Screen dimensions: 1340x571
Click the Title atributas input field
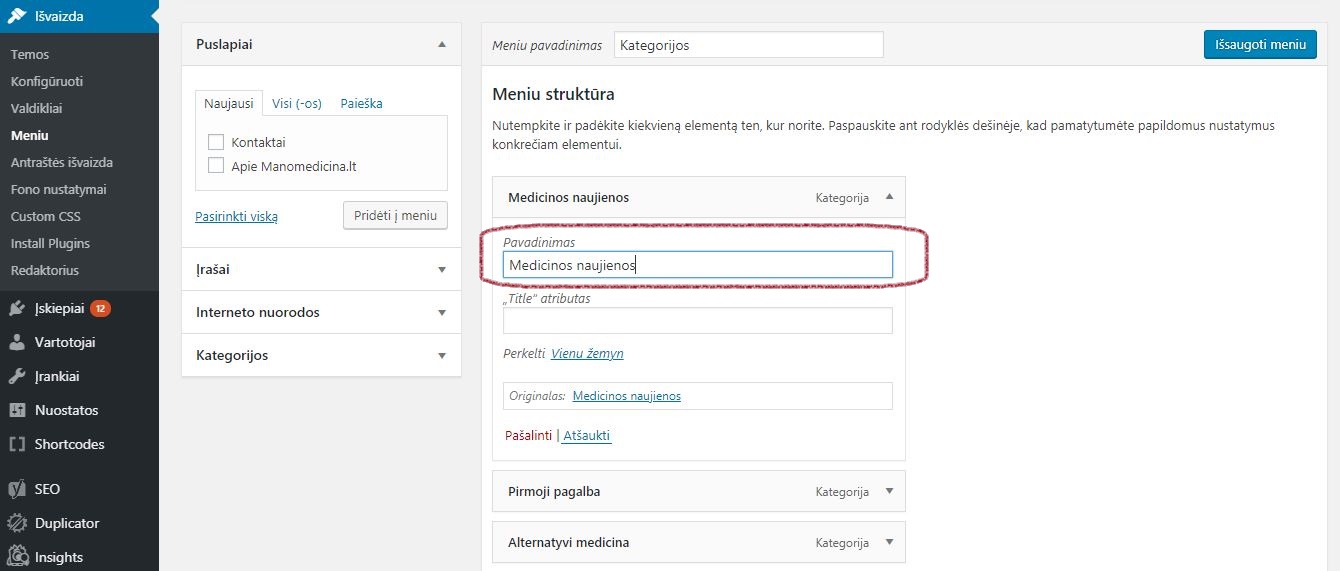coord(697,320)
